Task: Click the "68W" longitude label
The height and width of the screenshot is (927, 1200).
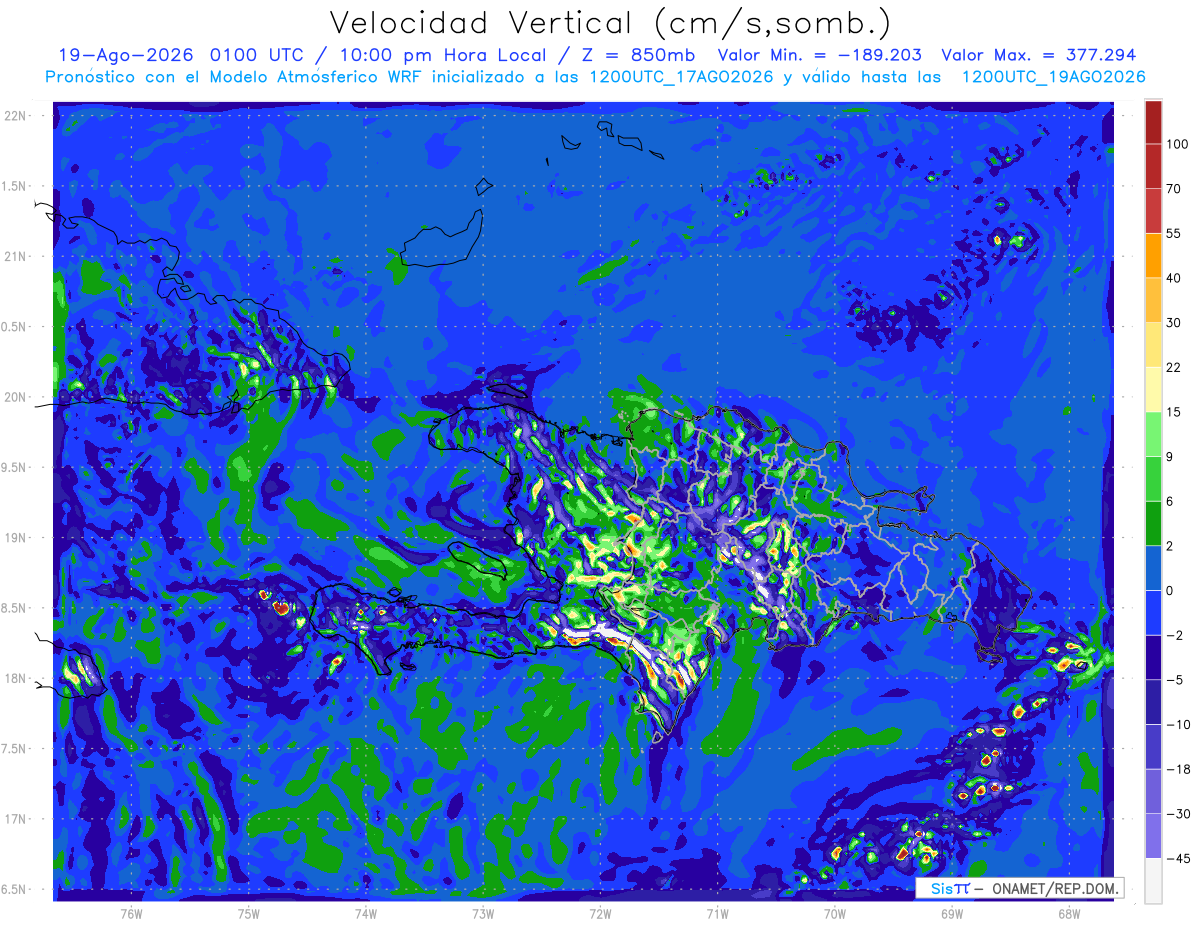Action: [1068, 912]
